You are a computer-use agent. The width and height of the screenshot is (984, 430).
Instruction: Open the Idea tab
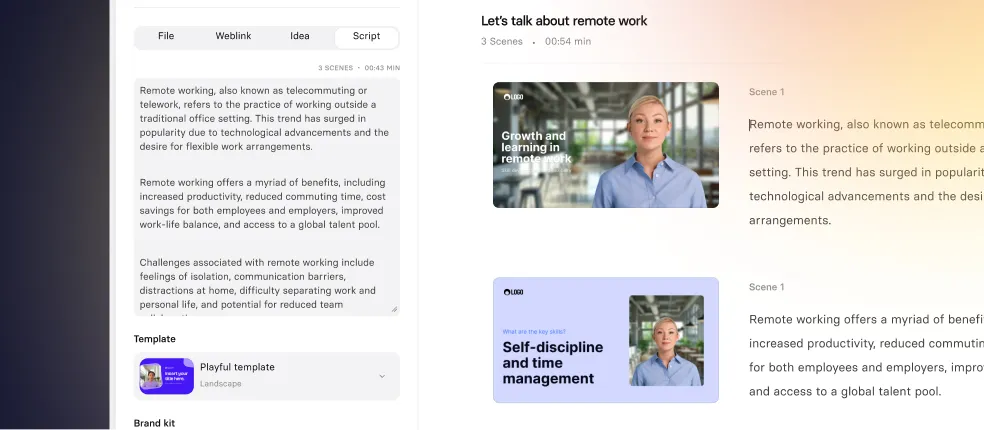[x=300, y=37]
